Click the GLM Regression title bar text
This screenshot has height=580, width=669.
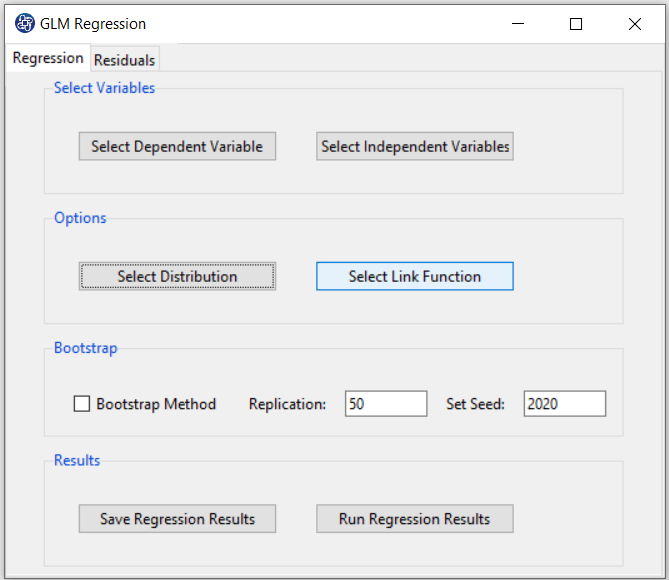click(x=93, y=24)
